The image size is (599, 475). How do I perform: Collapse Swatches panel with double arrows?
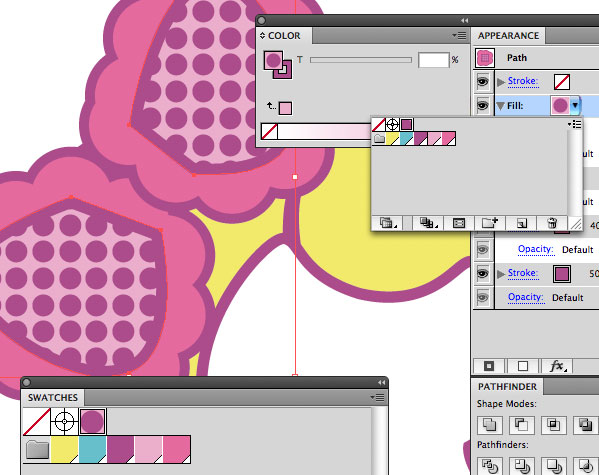click(381, 383)
